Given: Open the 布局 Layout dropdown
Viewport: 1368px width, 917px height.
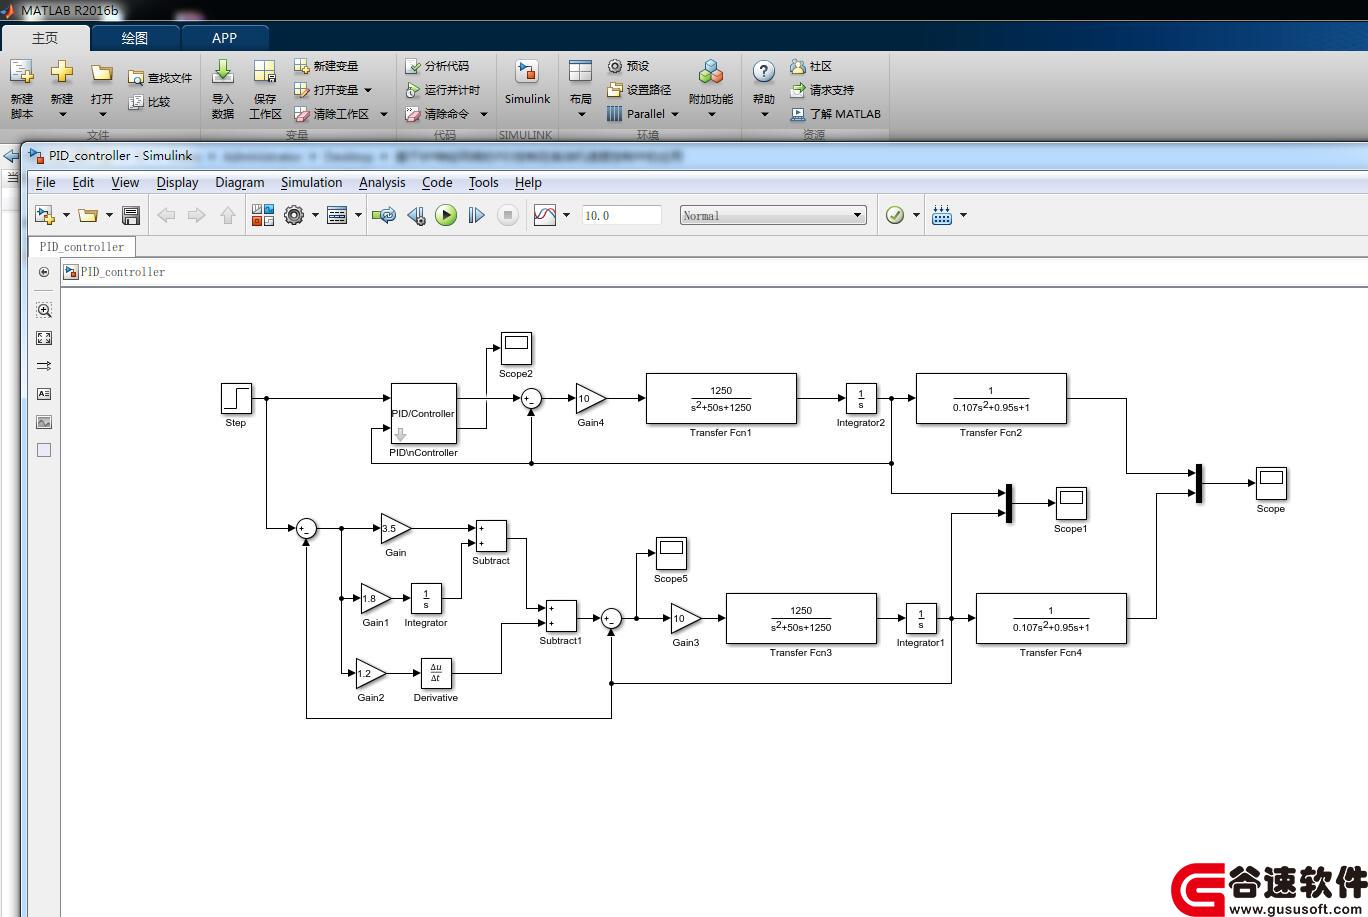Looking at the screenshot, I should tap(581, 89).
